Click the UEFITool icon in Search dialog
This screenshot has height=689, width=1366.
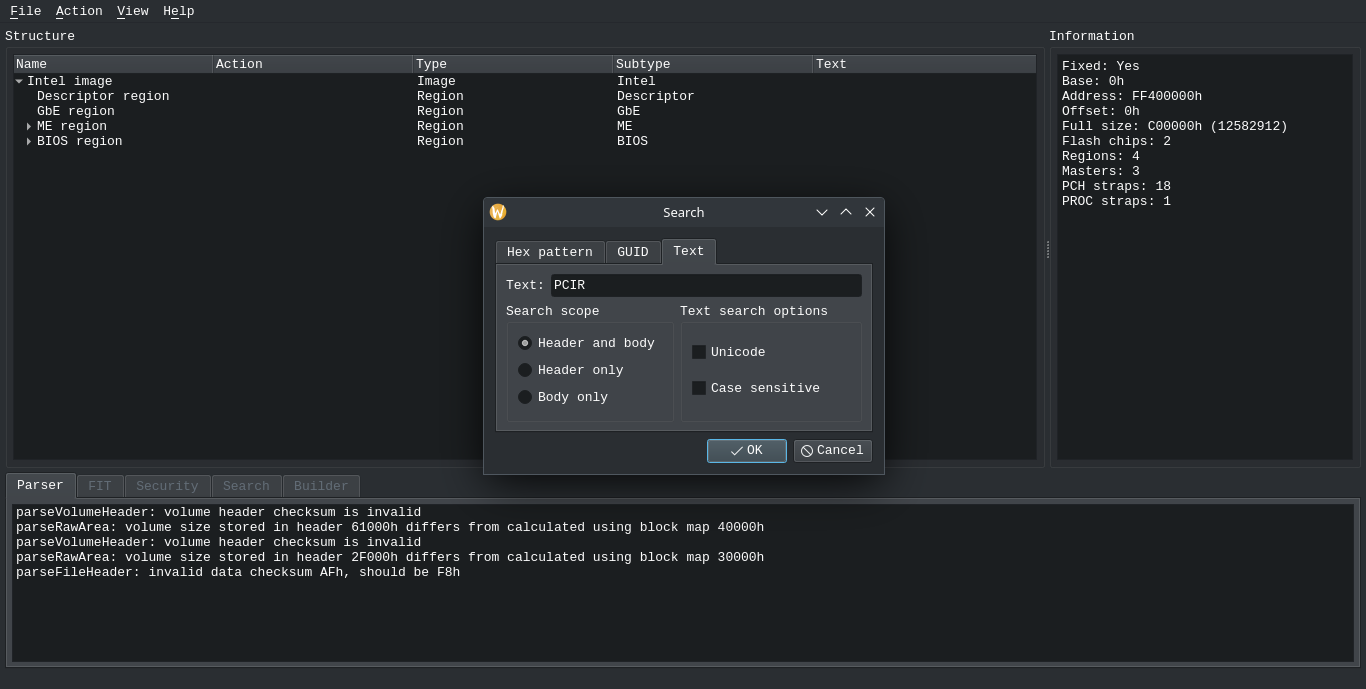[x=498, y=212]
